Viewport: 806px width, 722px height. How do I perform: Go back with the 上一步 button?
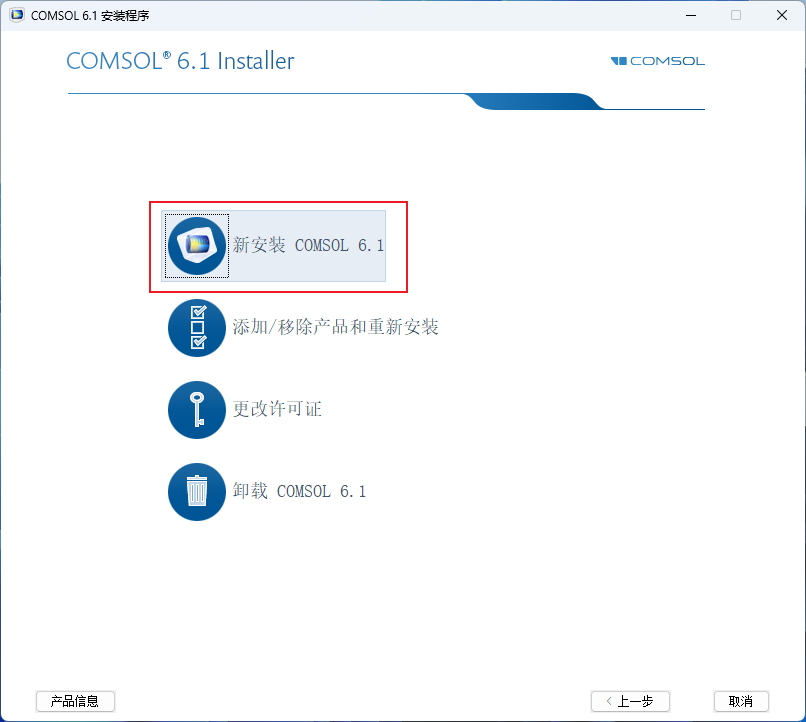[x=630, y=701]
